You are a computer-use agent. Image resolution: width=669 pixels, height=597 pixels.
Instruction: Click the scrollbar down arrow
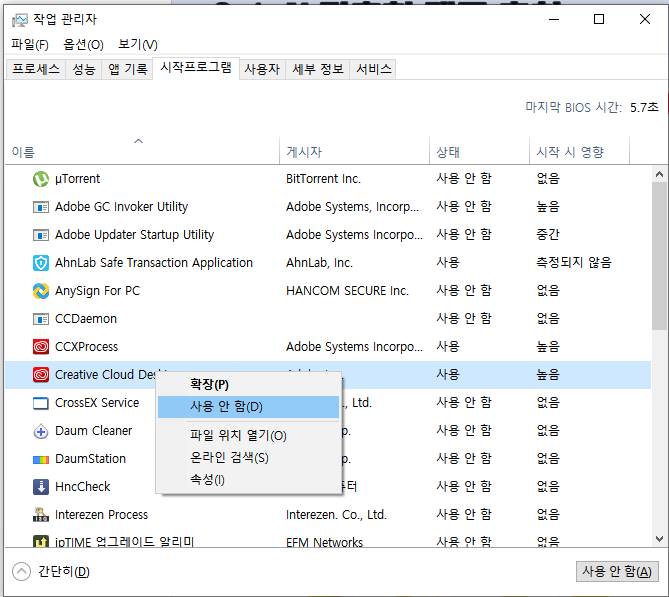coord(659,539)
